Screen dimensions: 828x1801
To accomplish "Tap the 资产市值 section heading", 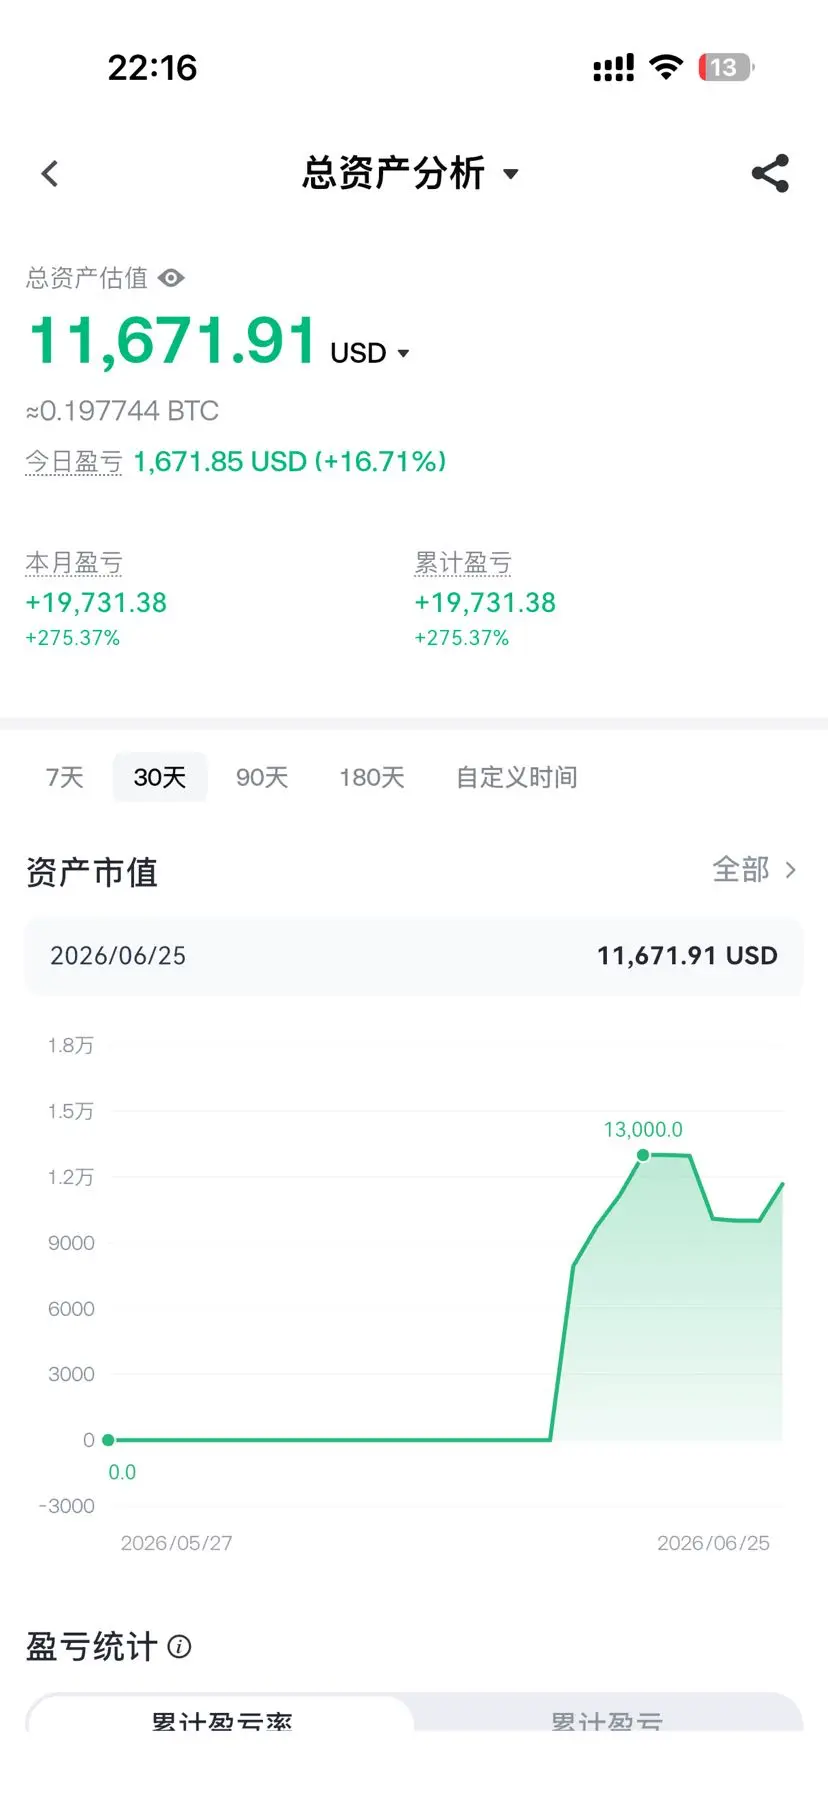I will (x=92, y=872).
